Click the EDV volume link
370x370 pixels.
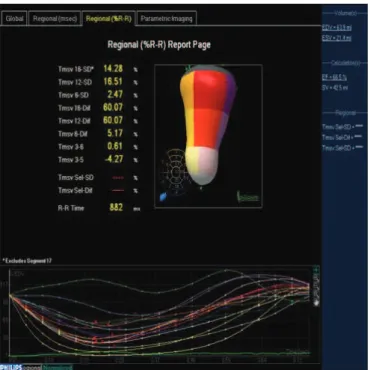pyautogui.click(x=337, y=27)
